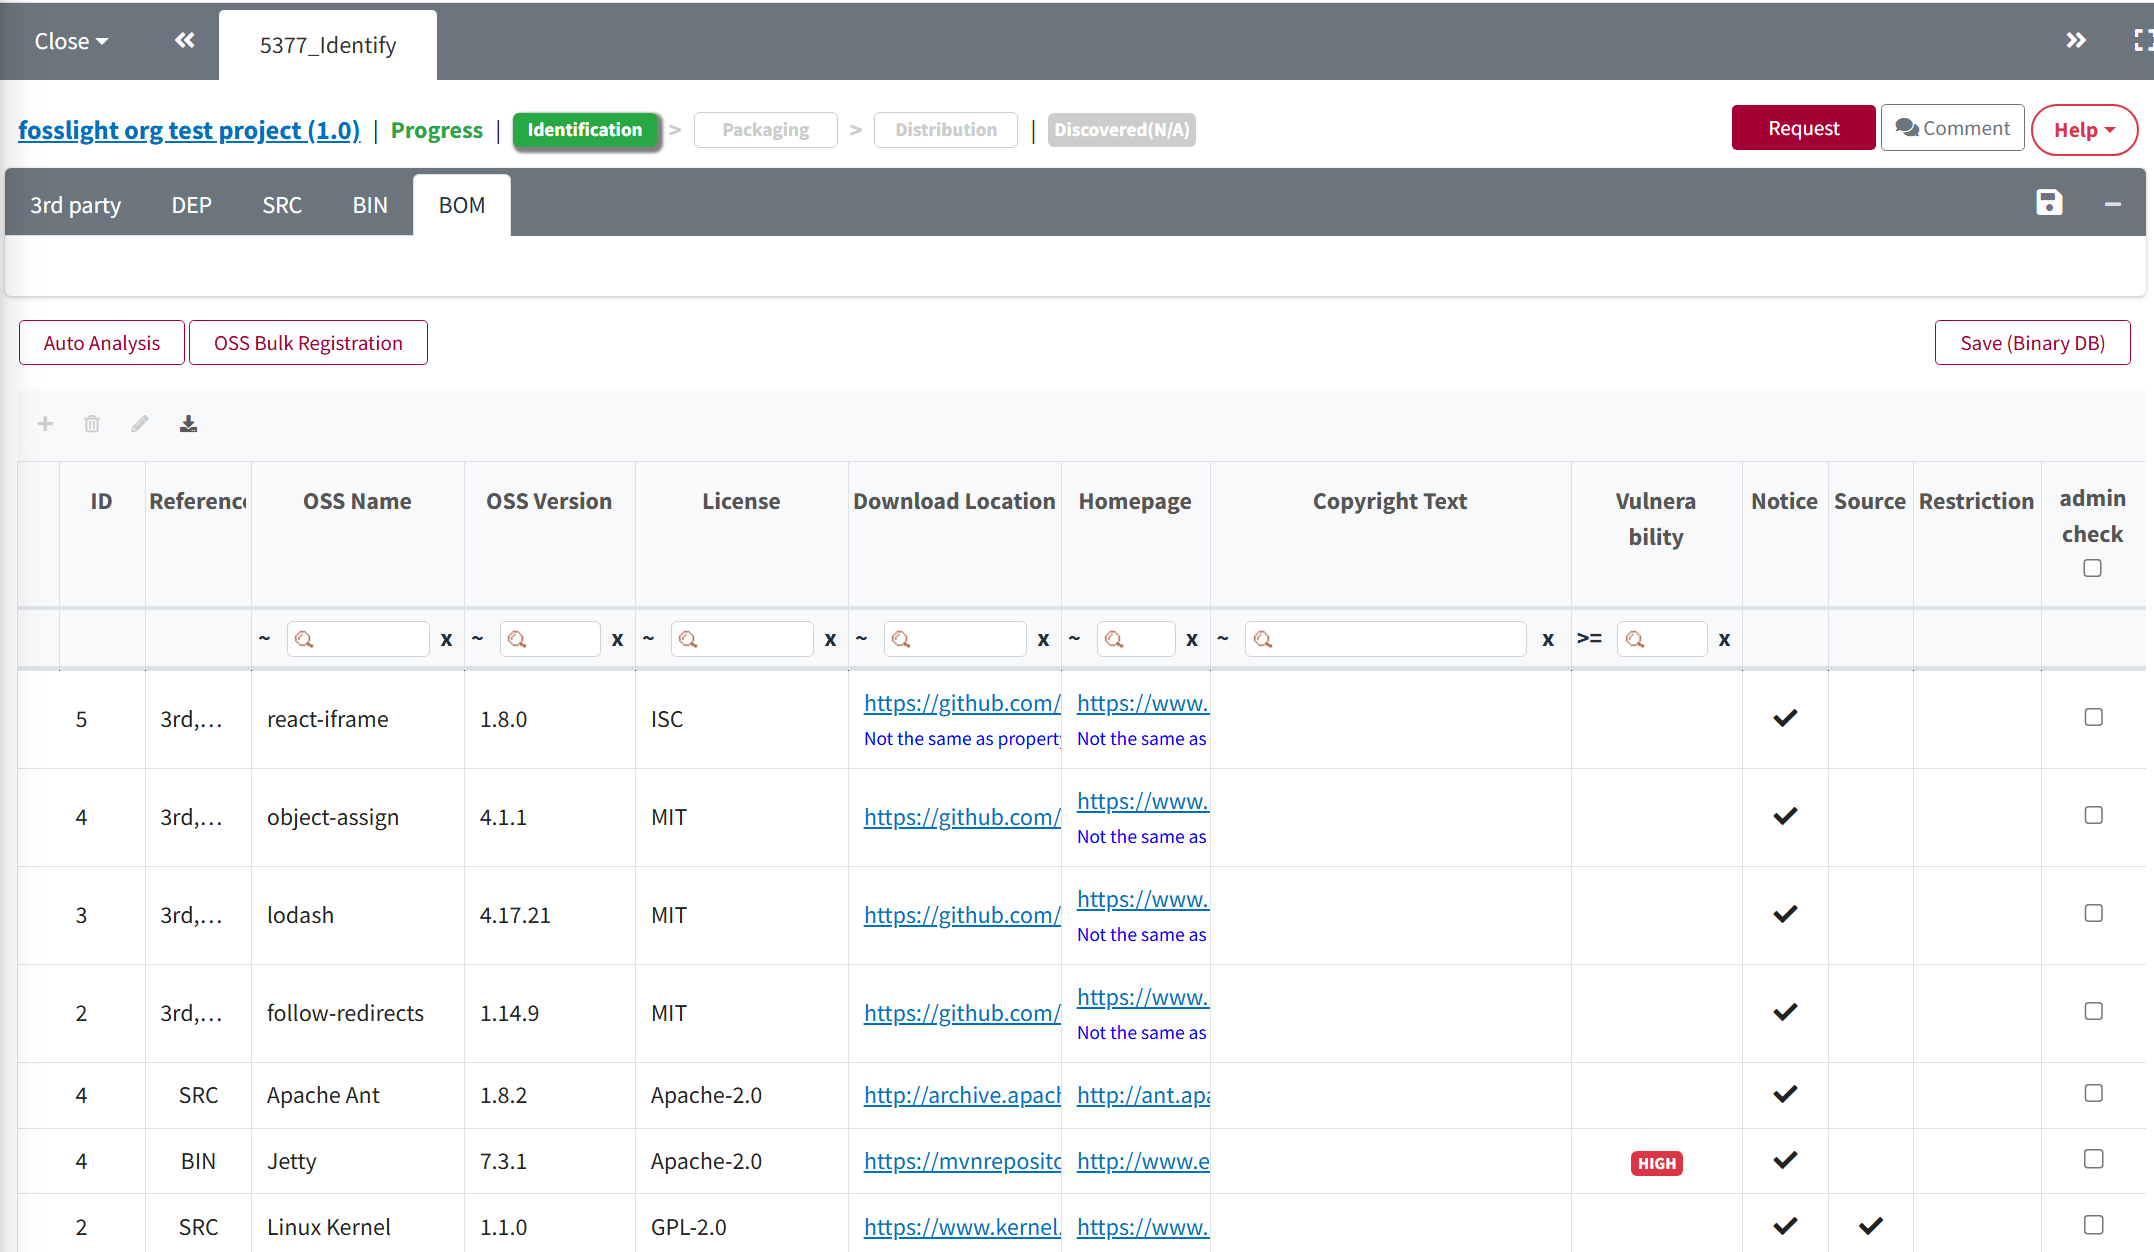Click the double right arrow tab scroller
Screen dimensions: 2154x1252
(2076, 40)
